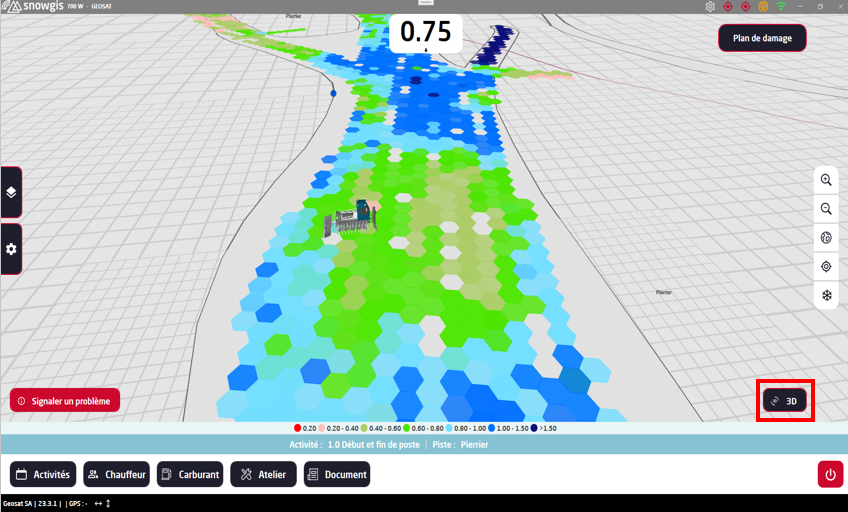The width and height of the screenshot is (848, 512).
Task: Click Signaler un problème button
Action: [x=65, y=401]
